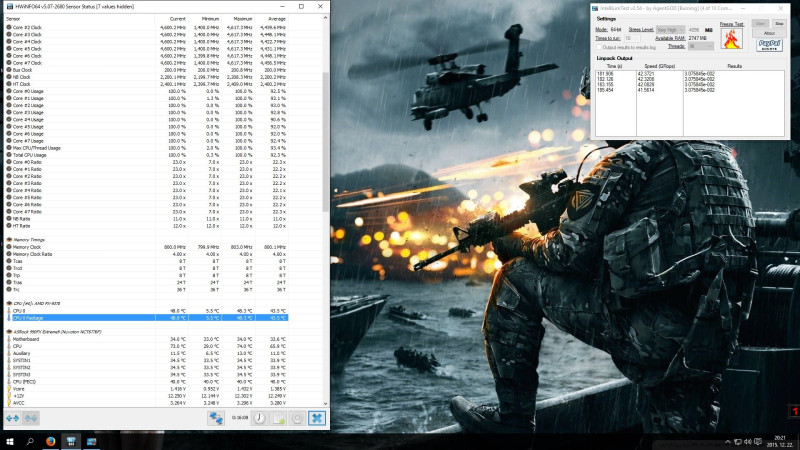The image size is (800, 450).
Task: Select the CPU 0 Package sensor row
Action: (x=146, y=318)
